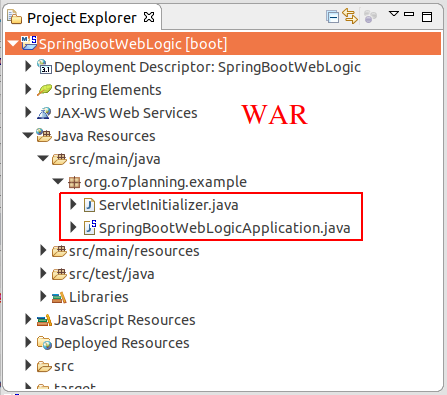Click the SpringBootWebLogic project icon
The image size is (447, 395).
[29, 43]
